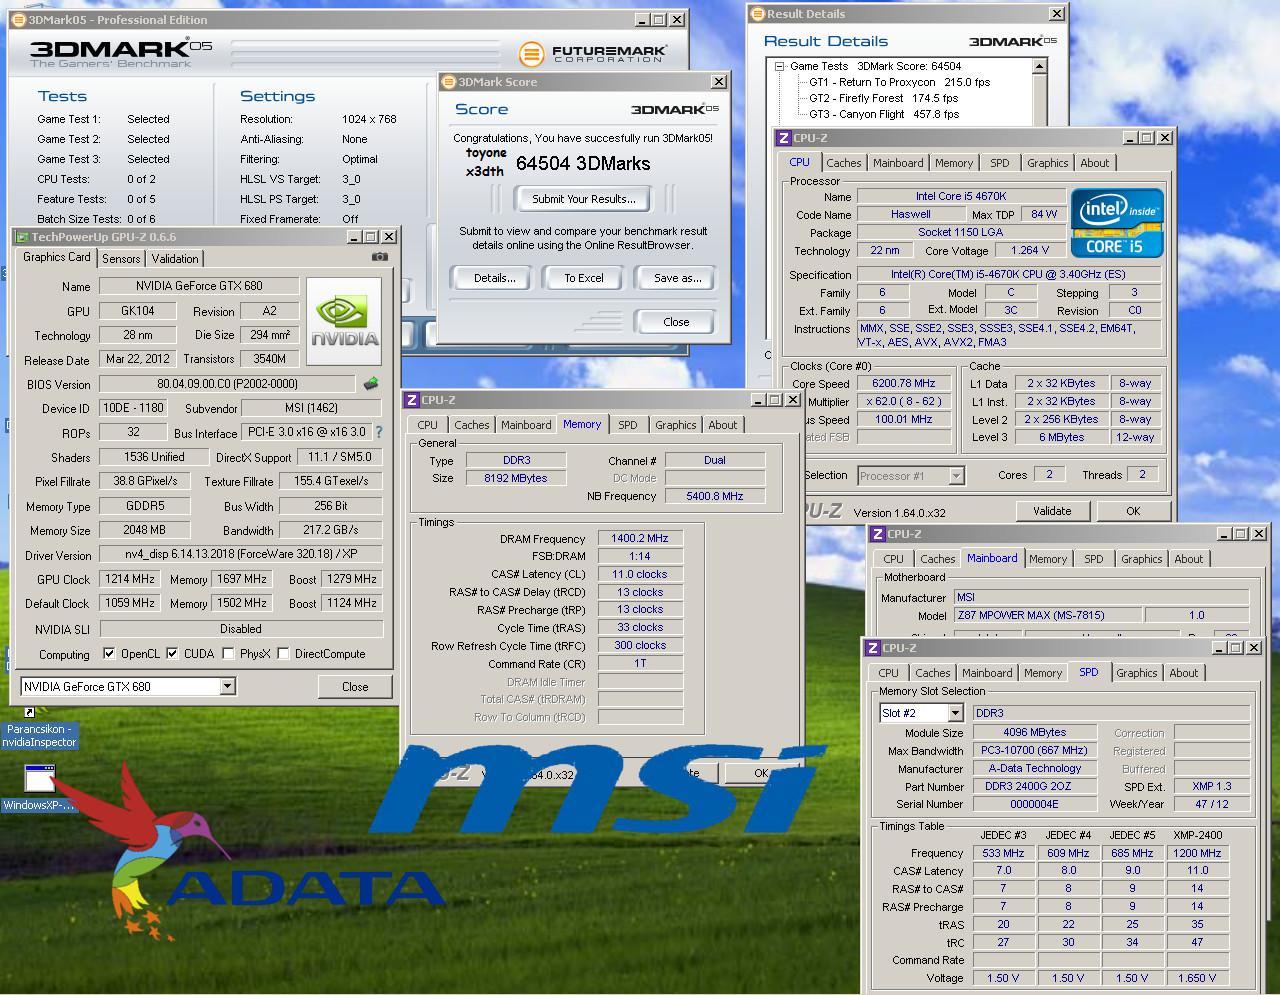This screenshot has height=995, width=1280.
Task: Click the Validate button in CPU-Z
Action: pos(1052,511)
